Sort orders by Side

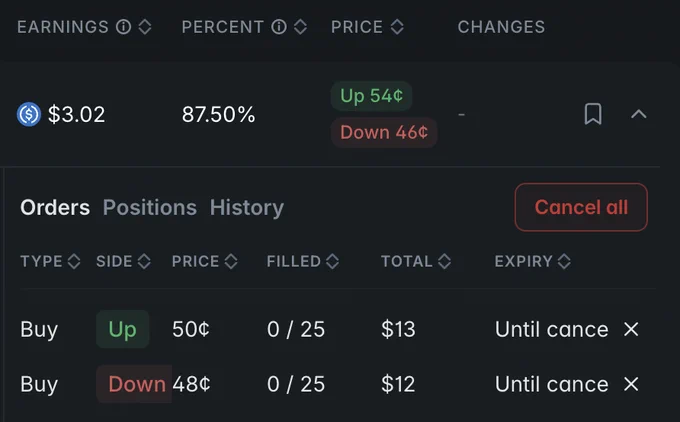click(x=144, y=261)
